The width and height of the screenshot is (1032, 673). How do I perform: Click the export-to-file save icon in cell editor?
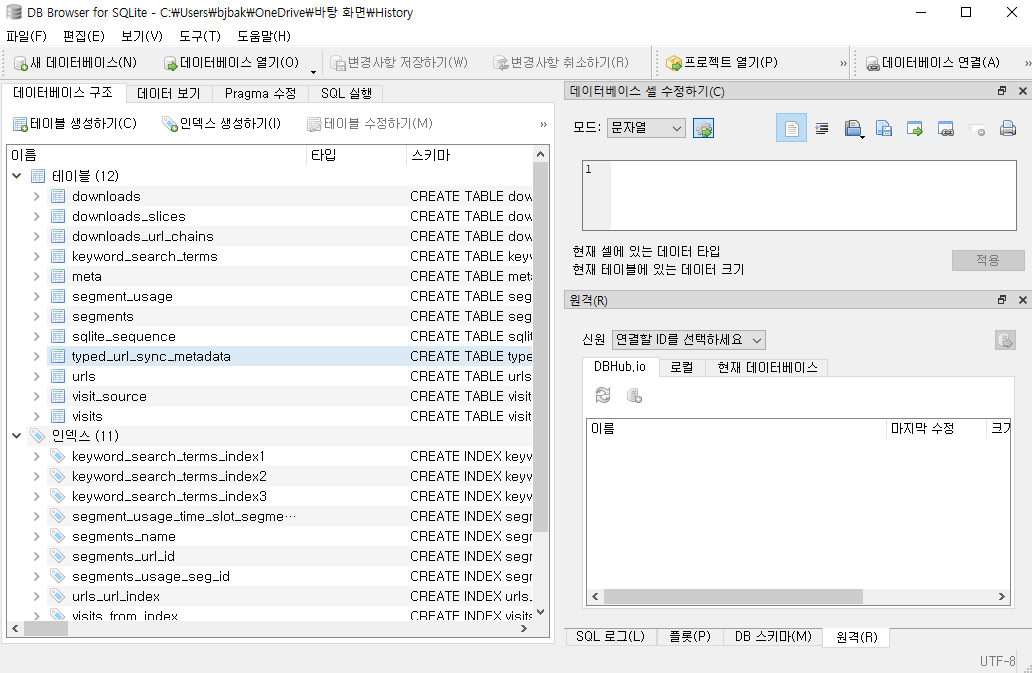click(884, 128)
